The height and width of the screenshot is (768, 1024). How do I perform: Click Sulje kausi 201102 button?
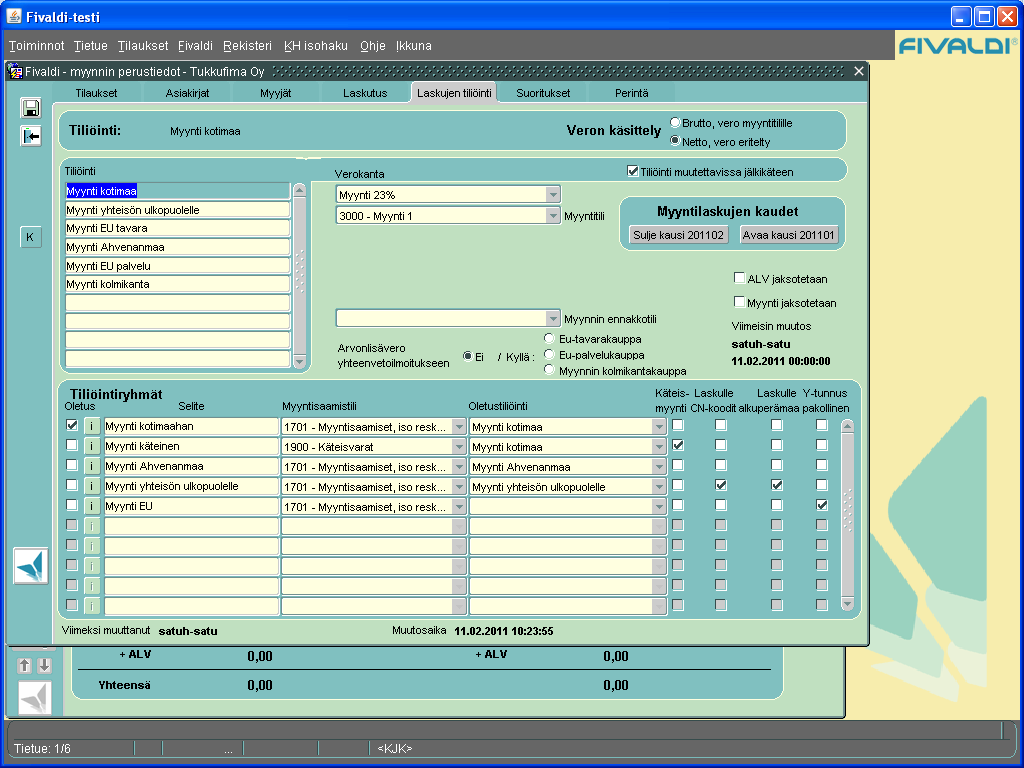click(679, 235)
